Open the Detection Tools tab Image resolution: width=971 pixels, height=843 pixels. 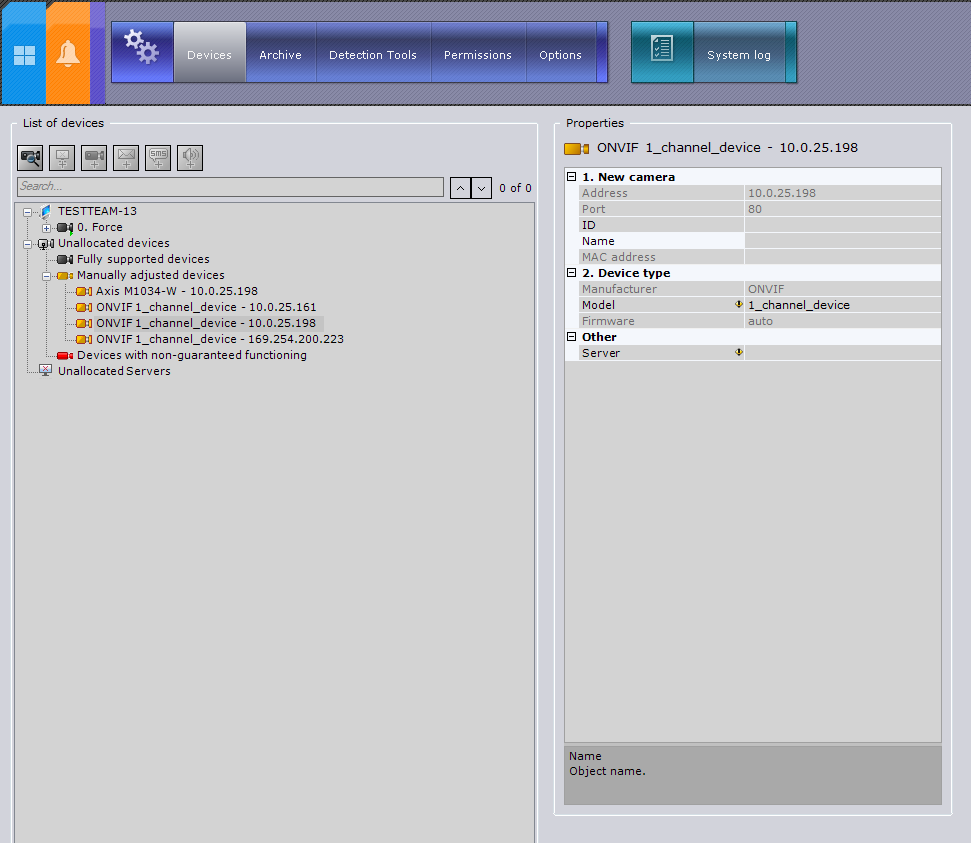click(x=373, y=55)
